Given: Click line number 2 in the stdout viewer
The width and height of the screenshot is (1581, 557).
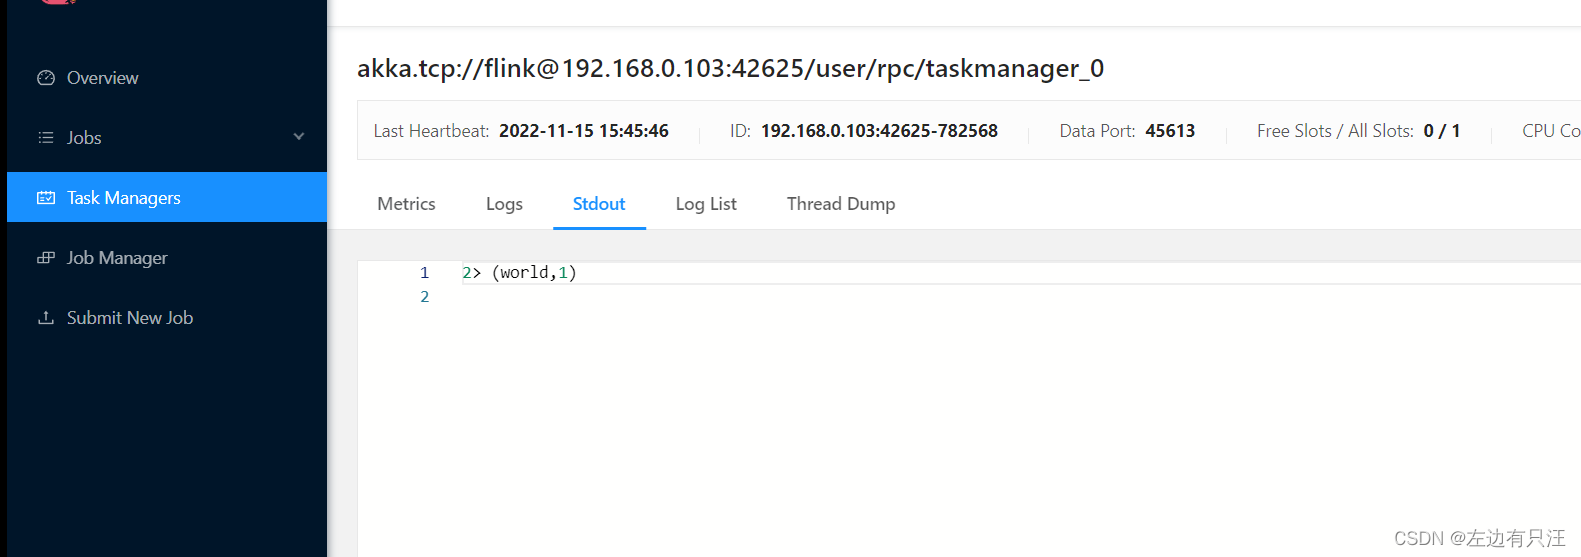Looking at the screenshot, I should click(x=425, y=297).
